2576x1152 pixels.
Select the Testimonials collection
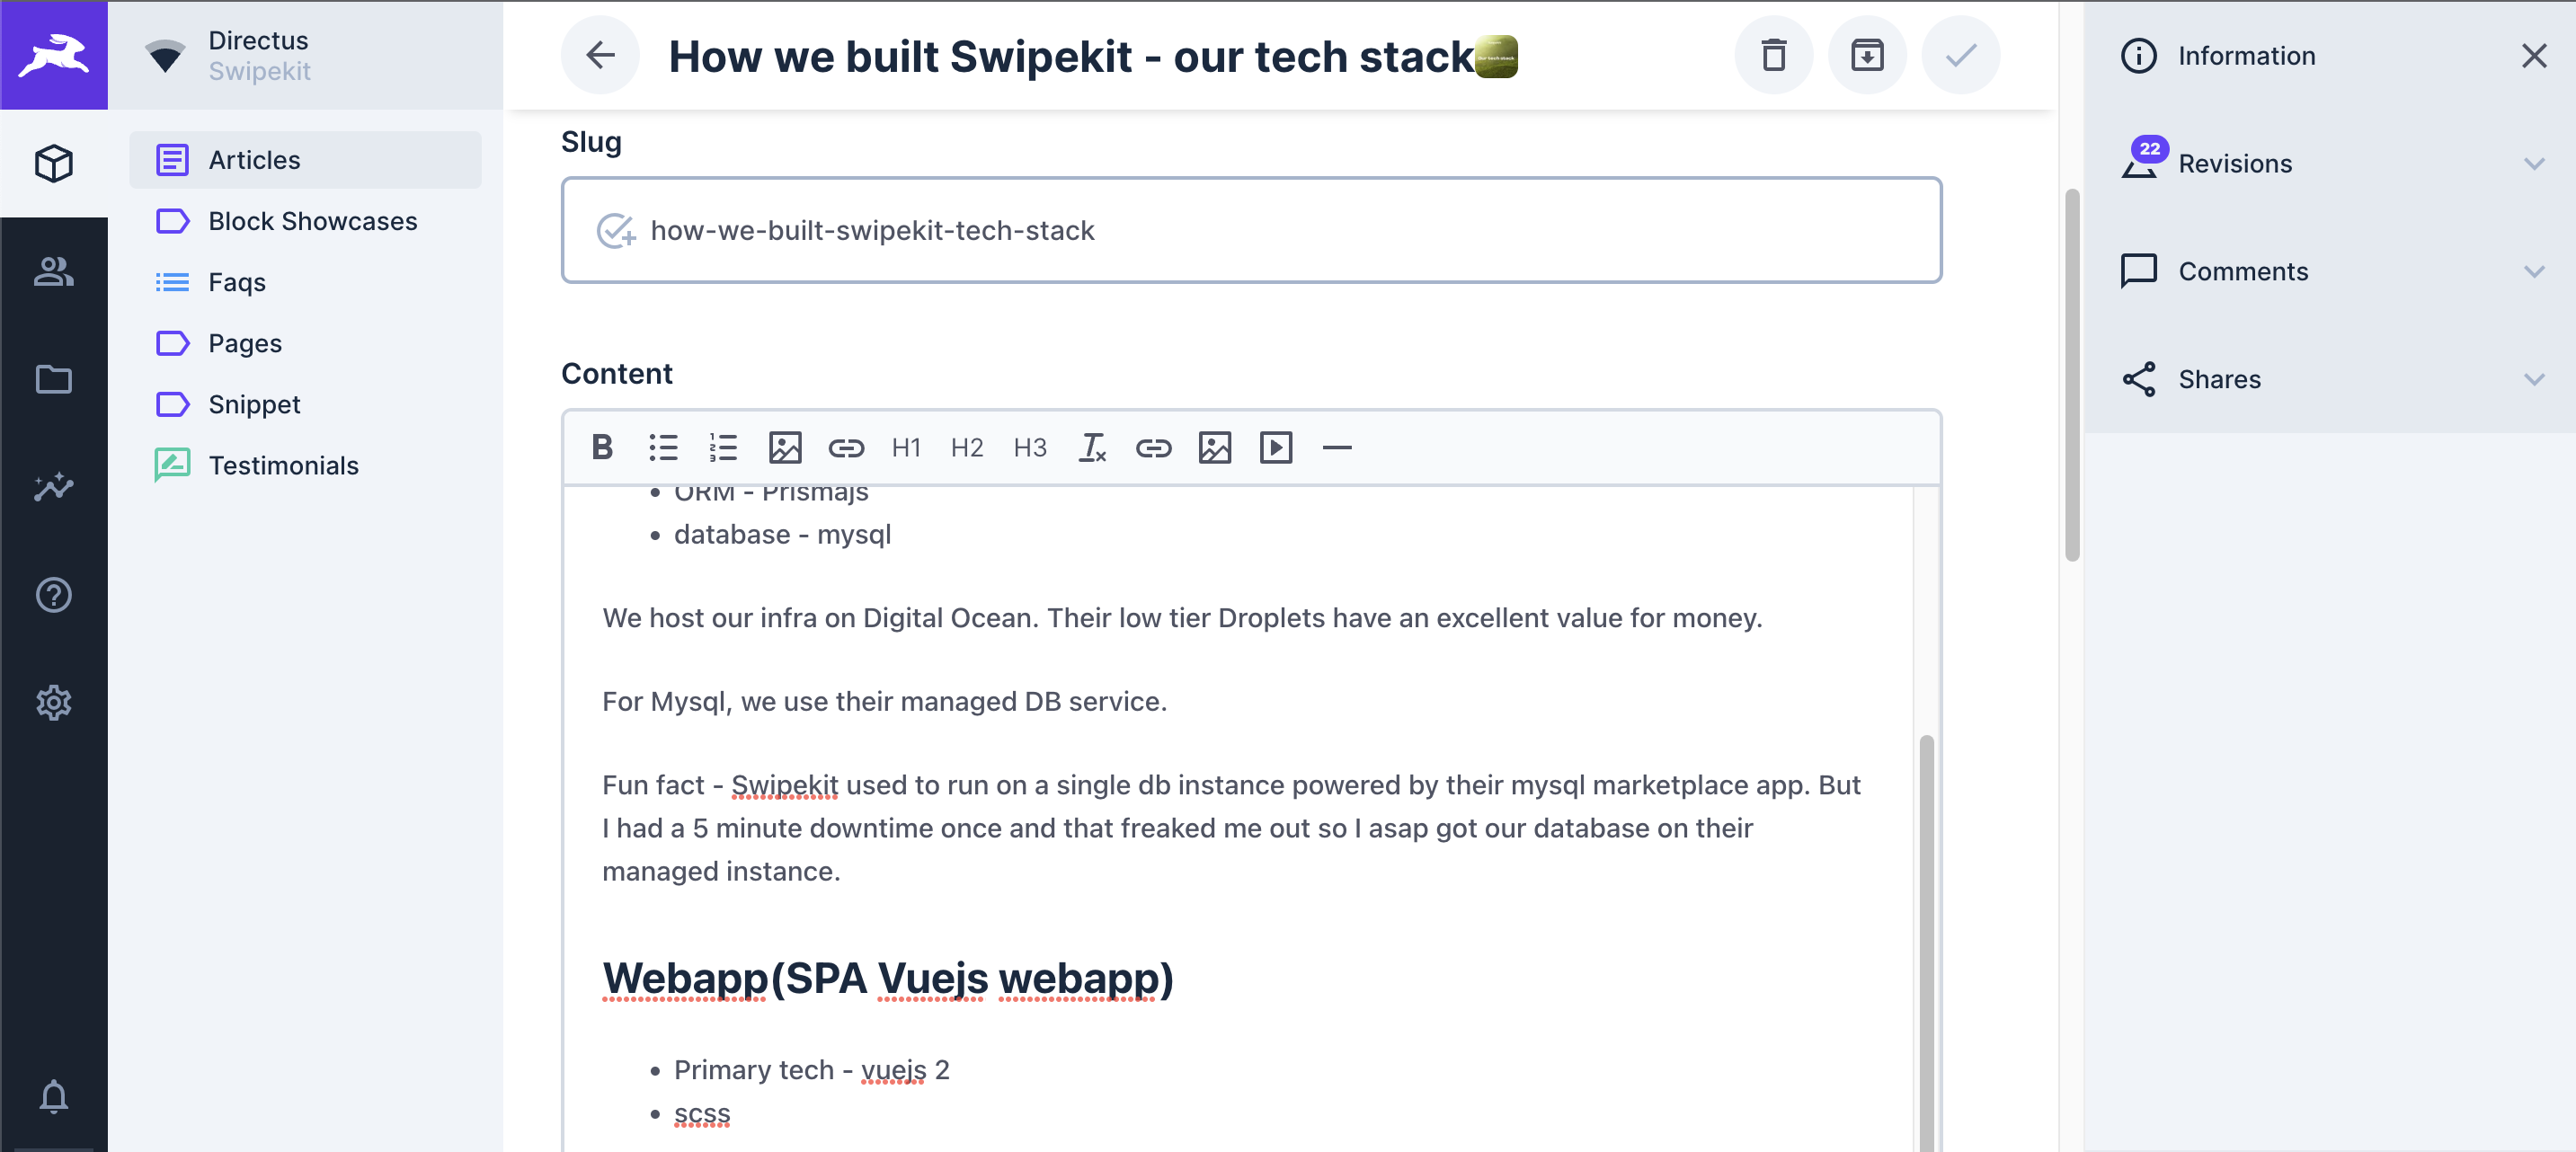coord(305,465)
